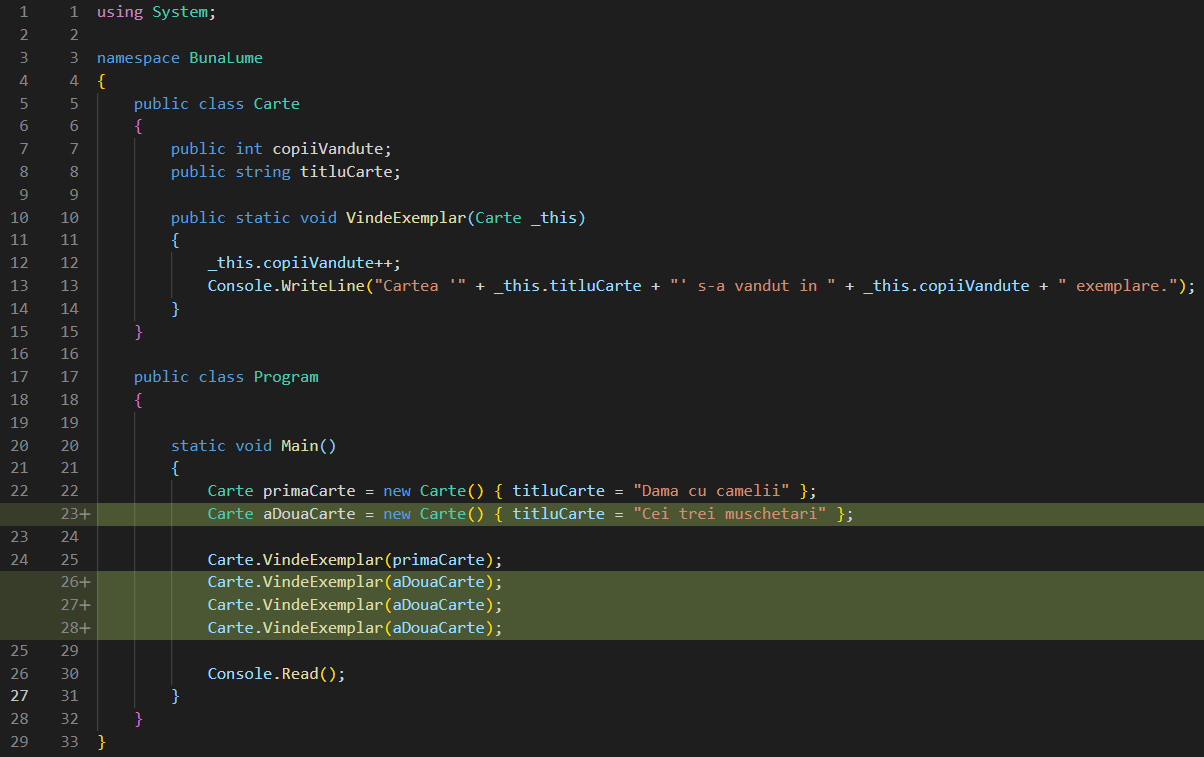
Task: Click the added line marker 26+
Action: click(x=75, y=582)
